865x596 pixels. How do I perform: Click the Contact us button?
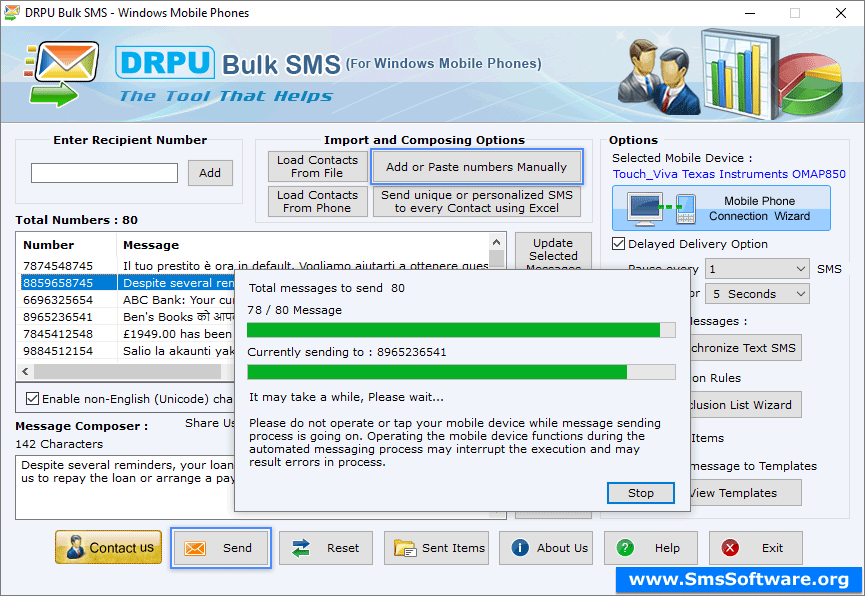[109, 547]
